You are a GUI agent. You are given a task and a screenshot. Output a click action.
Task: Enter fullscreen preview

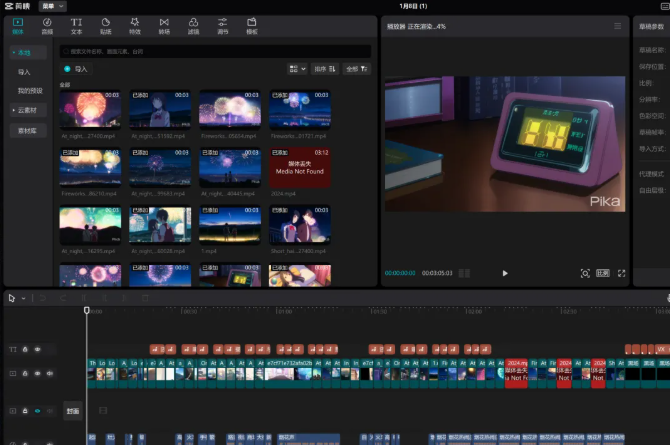pyautogui.click(x=621, y=273)
